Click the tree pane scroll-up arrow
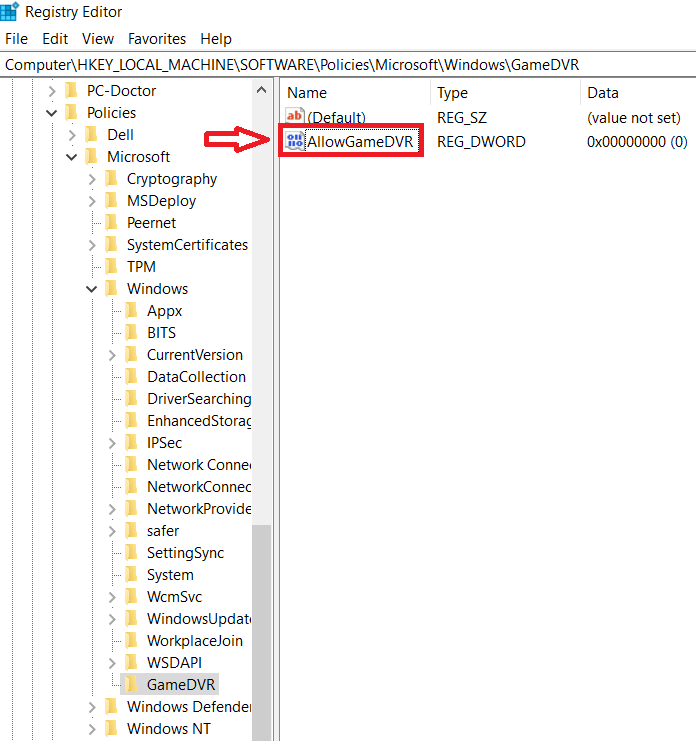Screen dimensions: 696x741 tap(261, 90)
